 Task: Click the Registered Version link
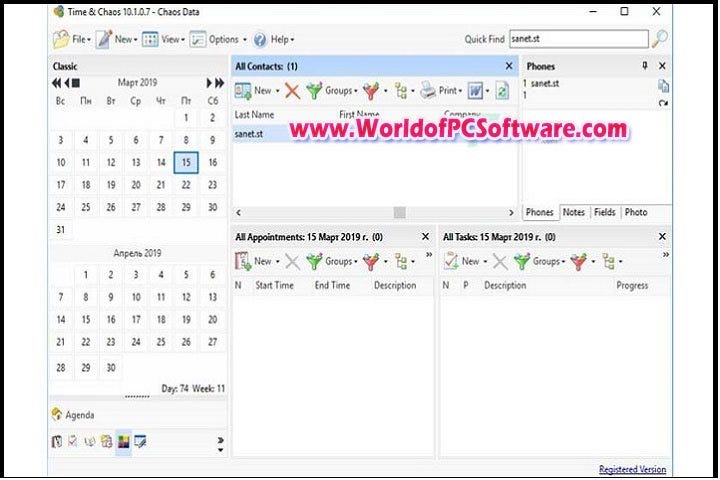point(632,469)
